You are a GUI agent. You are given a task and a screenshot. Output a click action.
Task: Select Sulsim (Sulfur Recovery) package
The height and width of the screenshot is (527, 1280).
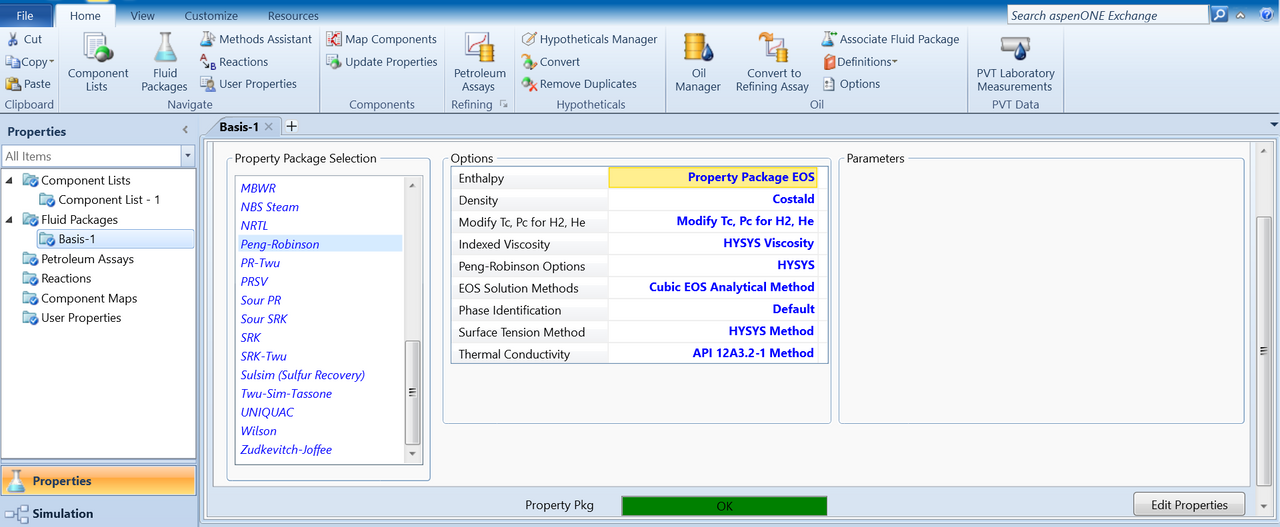click(x=303, y=375)
